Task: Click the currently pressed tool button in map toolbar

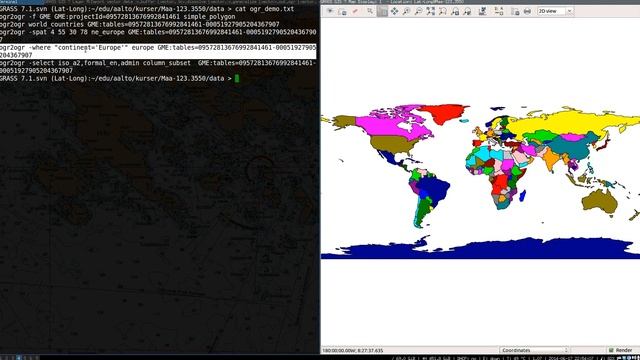Action: click(382, 11)
